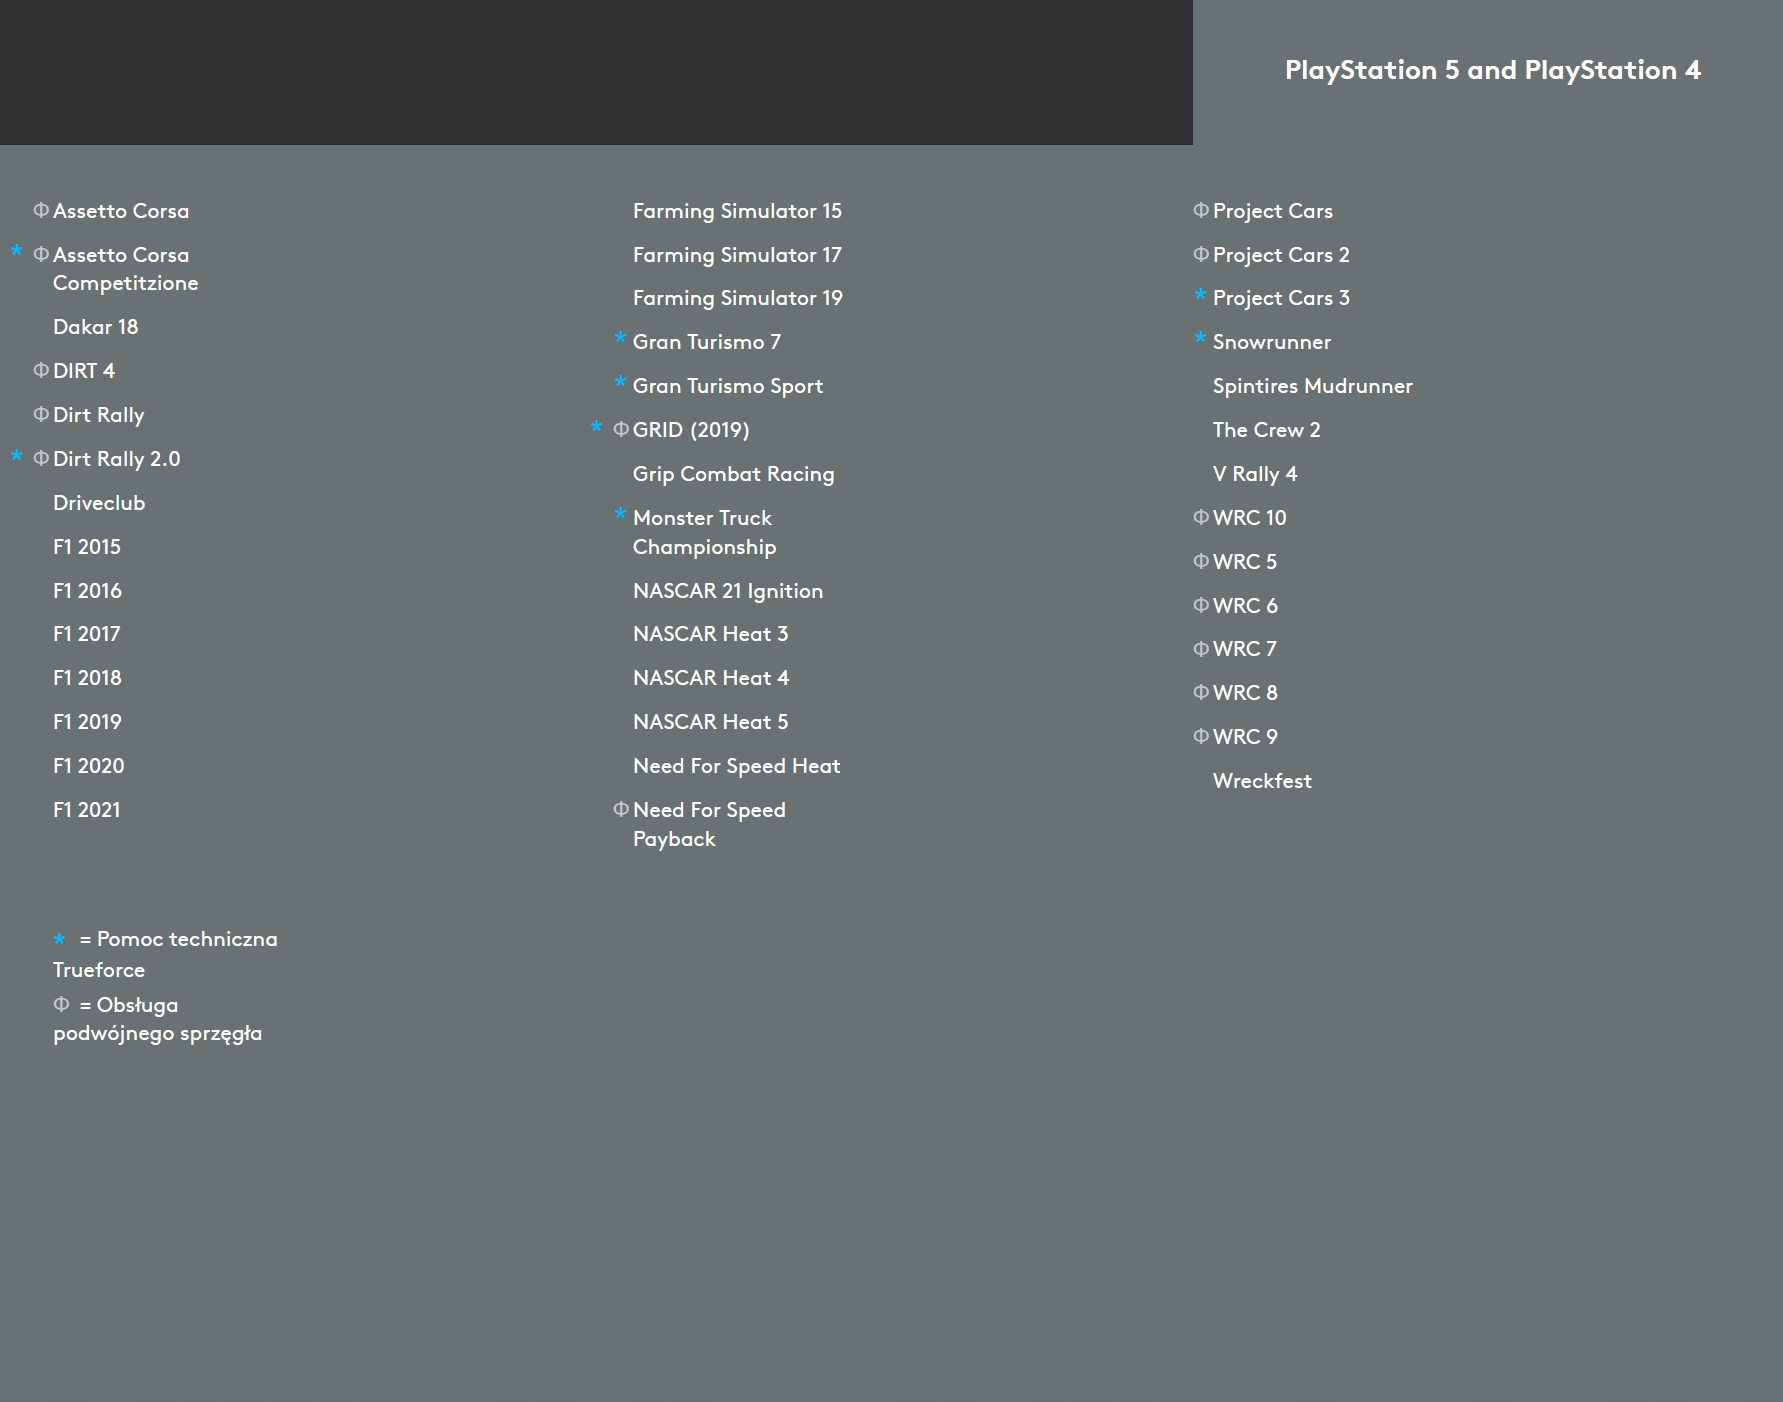Click the dual clutch symbol beside Project Cars 2
Image resolution: width=1783 pixels, height=1402 pixels.
click(x=1201, y=254)
